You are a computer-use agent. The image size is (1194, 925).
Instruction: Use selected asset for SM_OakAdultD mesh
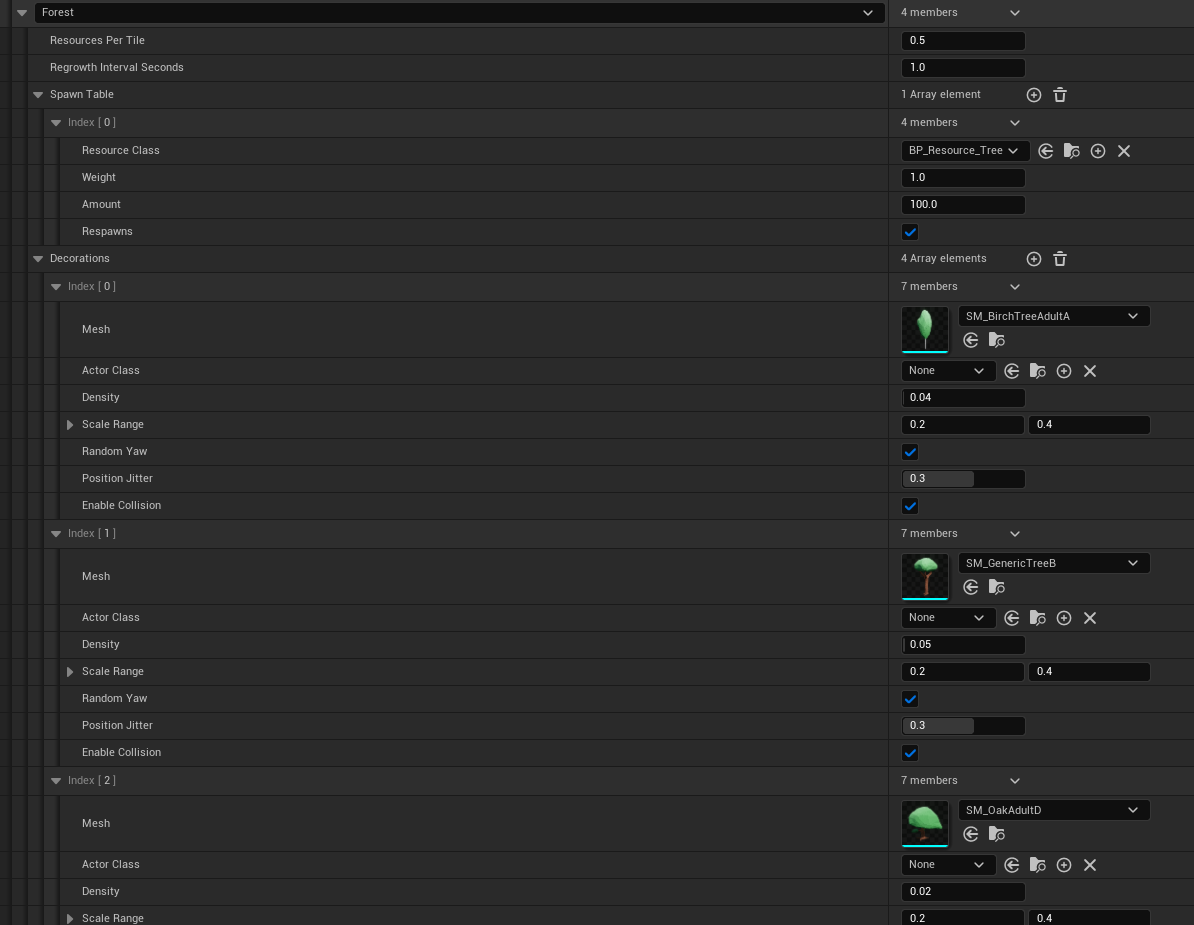coord(970,834)
